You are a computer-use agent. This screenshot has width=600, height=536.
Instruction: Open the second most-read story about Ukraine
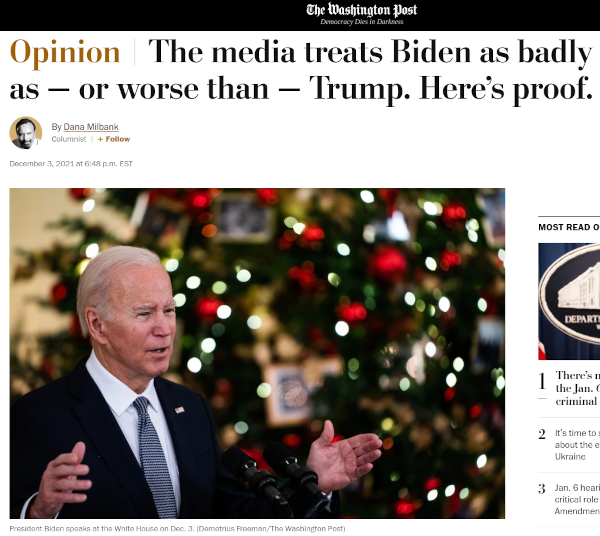577,445
